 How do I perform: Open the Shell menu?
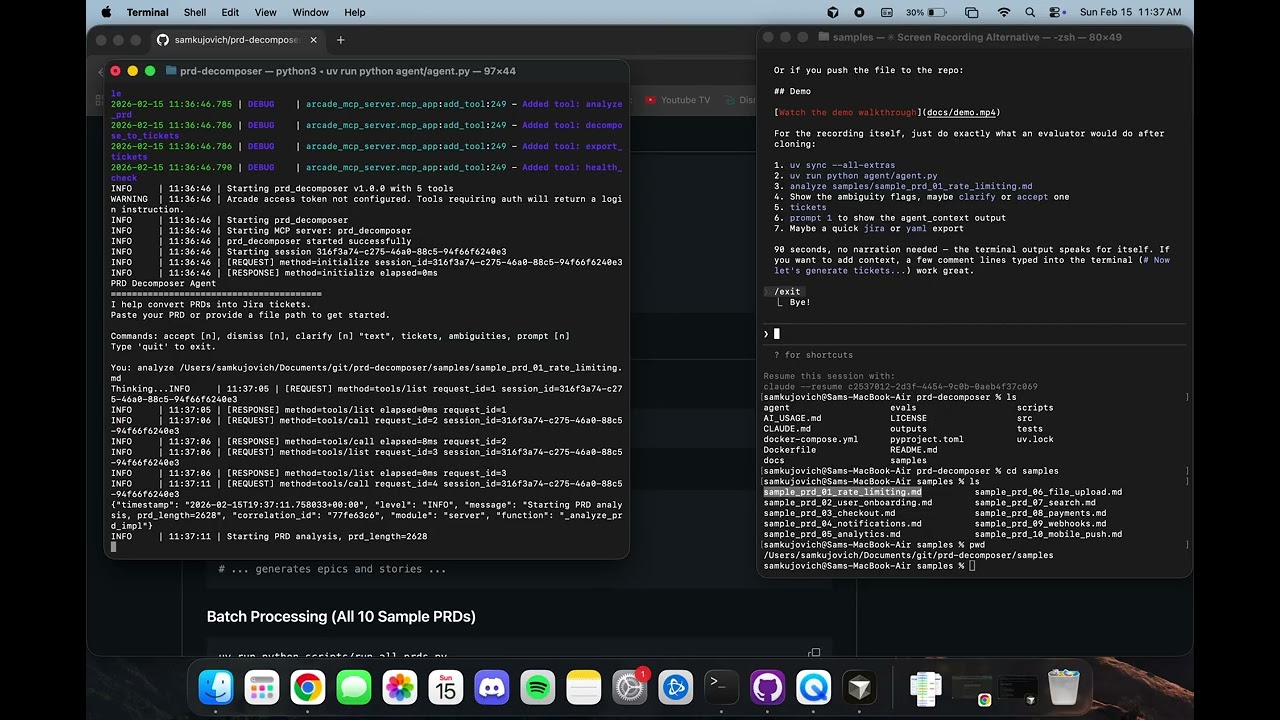(x=195, y=12)
